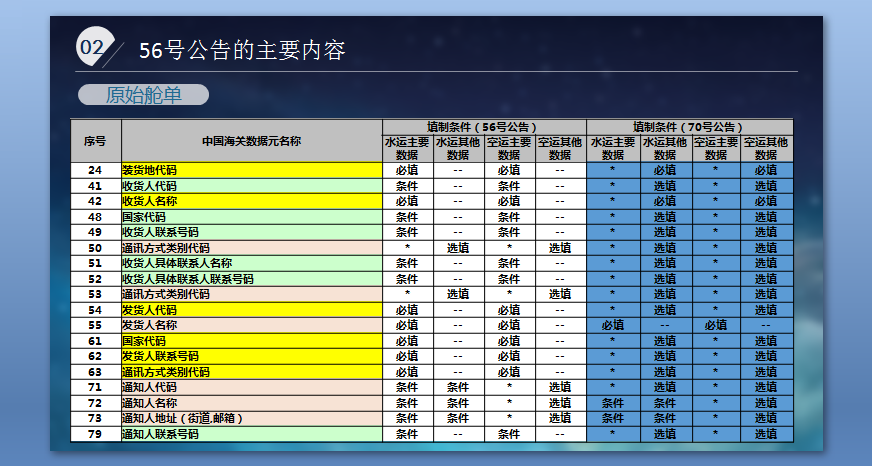The width and height of the screenshot is (872, 466).
Task: Select the 收货人具体联系人联系号码 cell
Action: pos(251,279)
